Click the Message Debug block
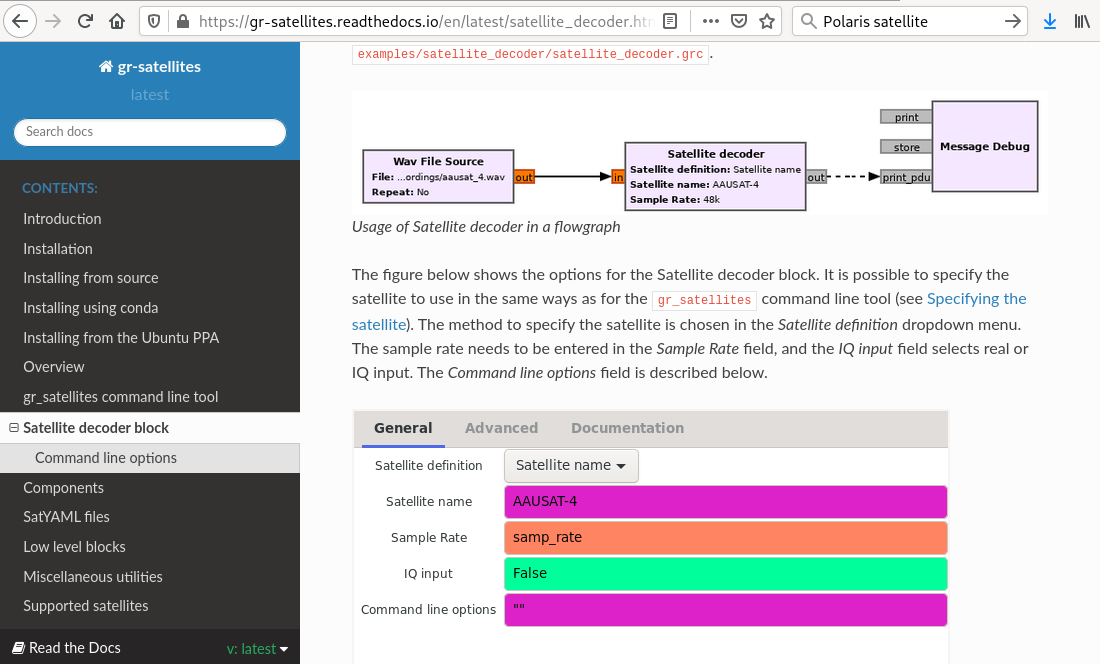The width and height of the screenshot is (1100, 664). [x=984, y=146]
